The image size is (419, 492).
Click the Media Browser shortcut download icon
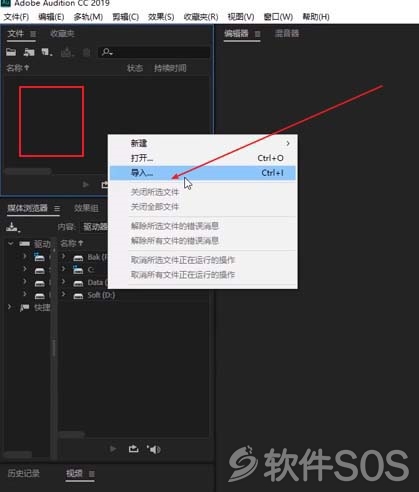[13, 227]
